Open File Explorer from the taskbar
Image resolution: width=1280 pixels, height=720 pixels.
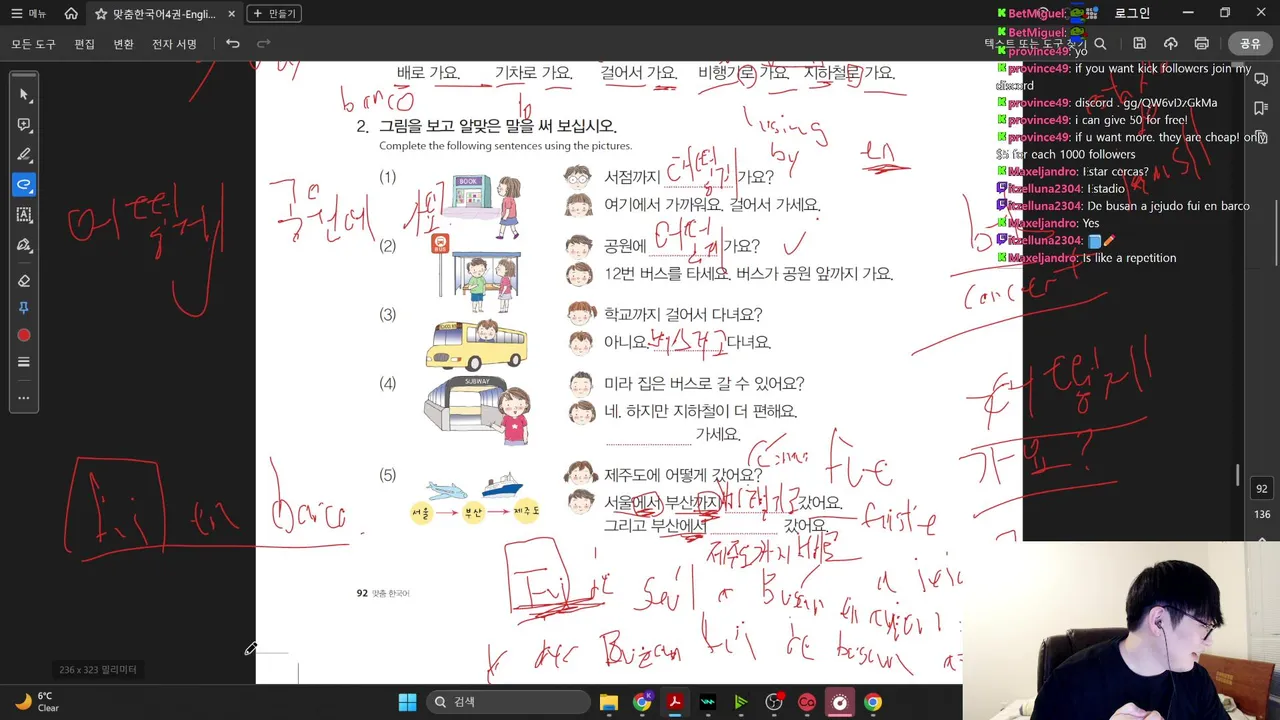pyautogui.click(x=609, y=702)
